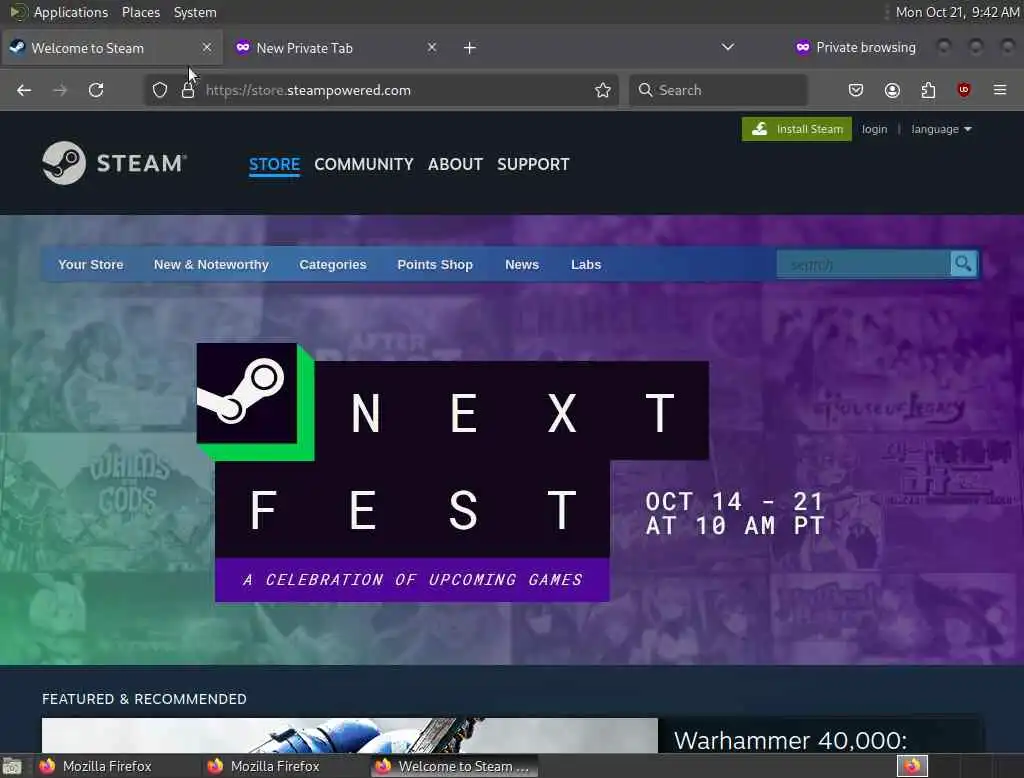The image size is (1024, 778).
Task: Click the Install Steam button
Action: tap(796, 129)
